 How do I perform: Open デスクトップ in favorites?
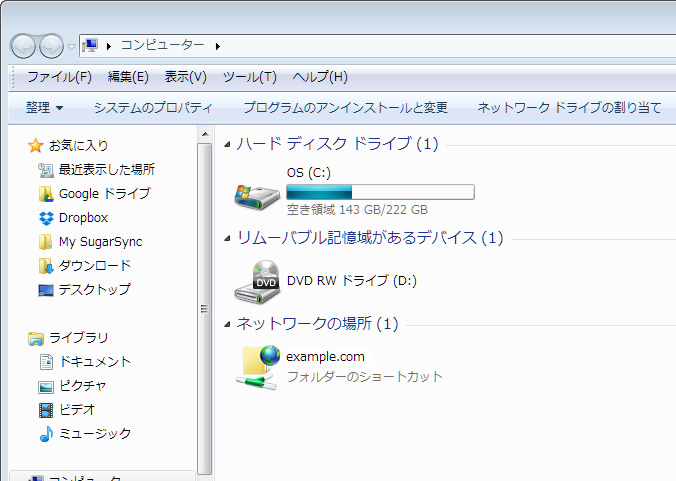tap(94, 290)
